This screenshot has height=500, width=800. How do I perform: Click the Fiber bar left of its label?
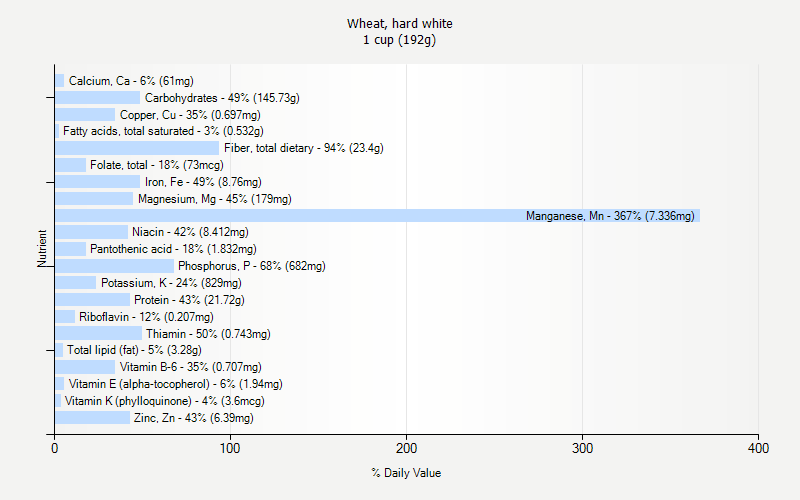[137, 148]
